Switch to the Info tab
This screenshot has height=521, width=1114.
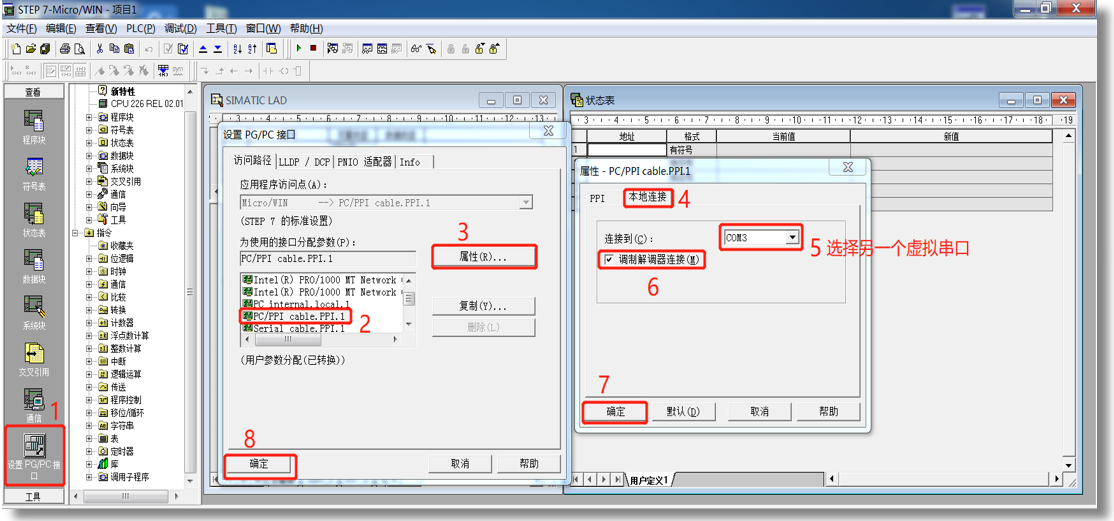click(413, 162)
